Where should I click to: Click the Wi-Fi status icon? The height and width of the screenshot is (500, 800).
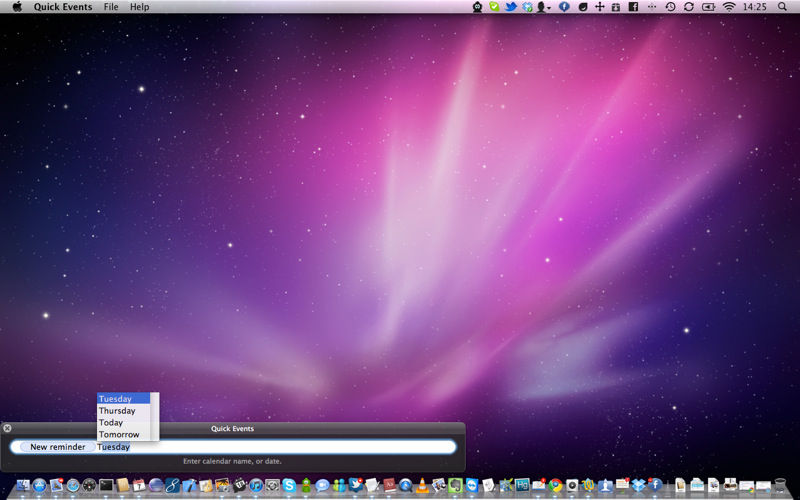pyautogui.click(x=729, y=7)
